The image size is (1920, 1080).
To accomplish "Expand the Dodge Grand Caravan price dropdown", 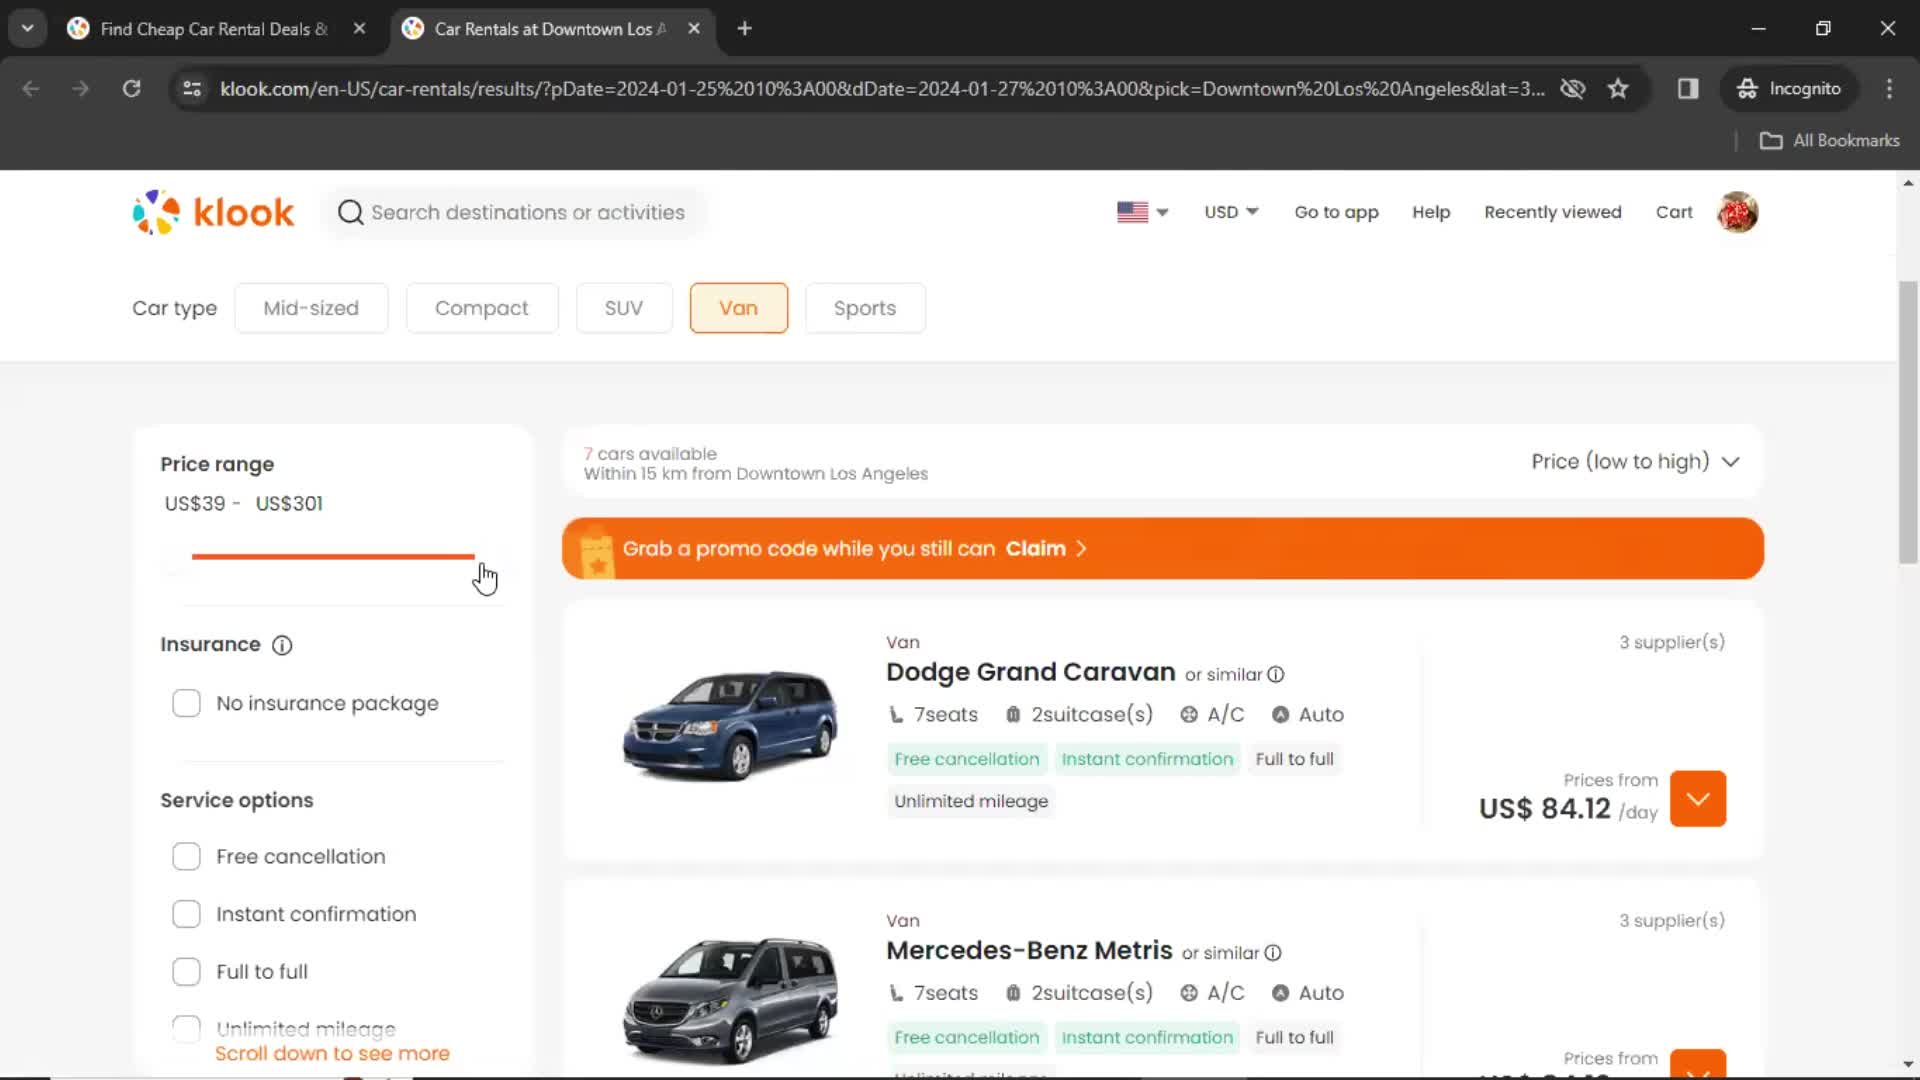I will click(1698, 798).
